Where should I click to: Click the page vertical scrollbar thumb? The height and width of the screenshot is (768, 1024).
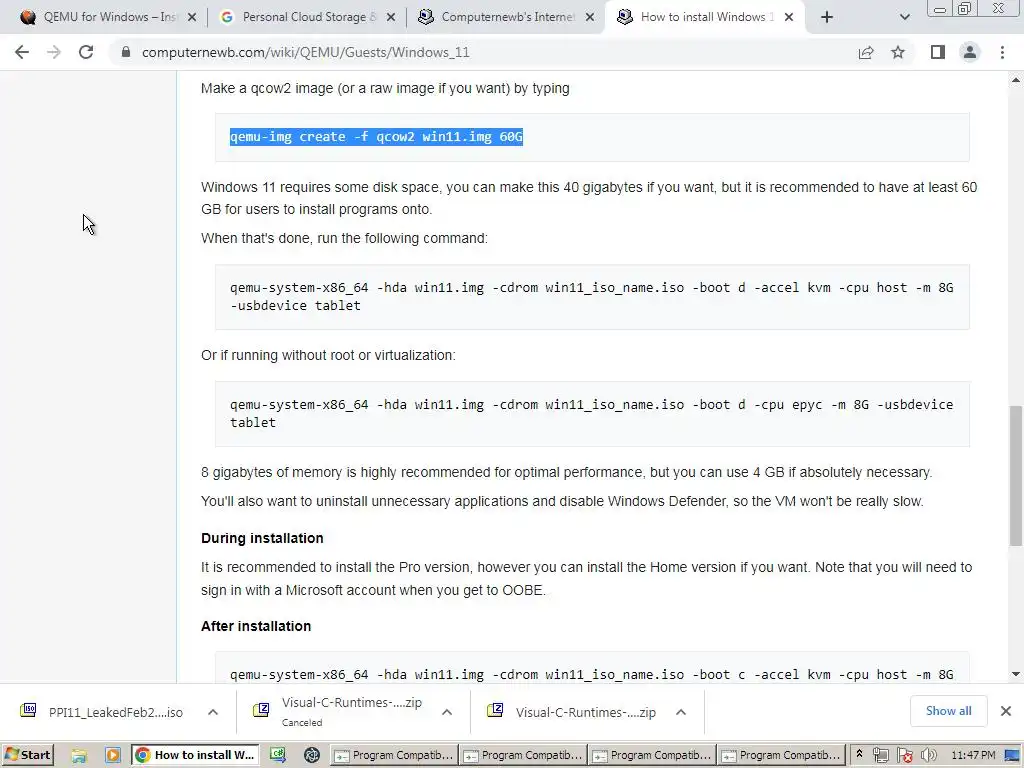pos(1016,475)
